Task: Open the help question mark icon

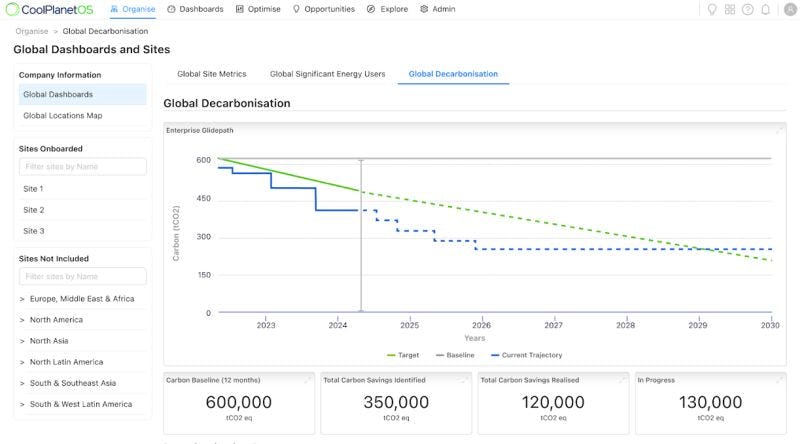Action: pos(747,9)
